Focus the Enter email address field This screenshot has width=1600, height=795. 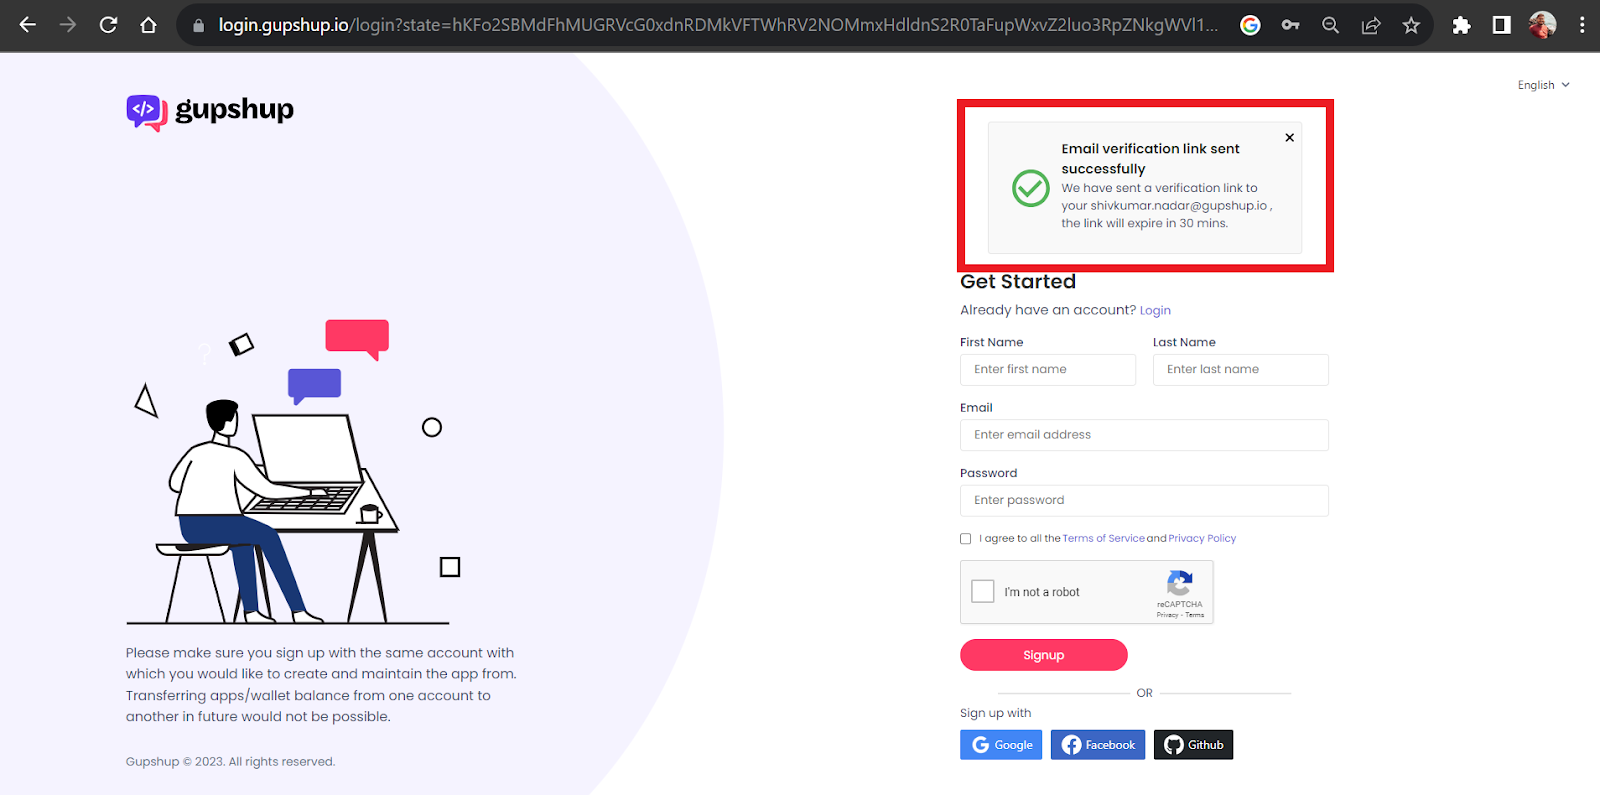tap(1144, 435)
